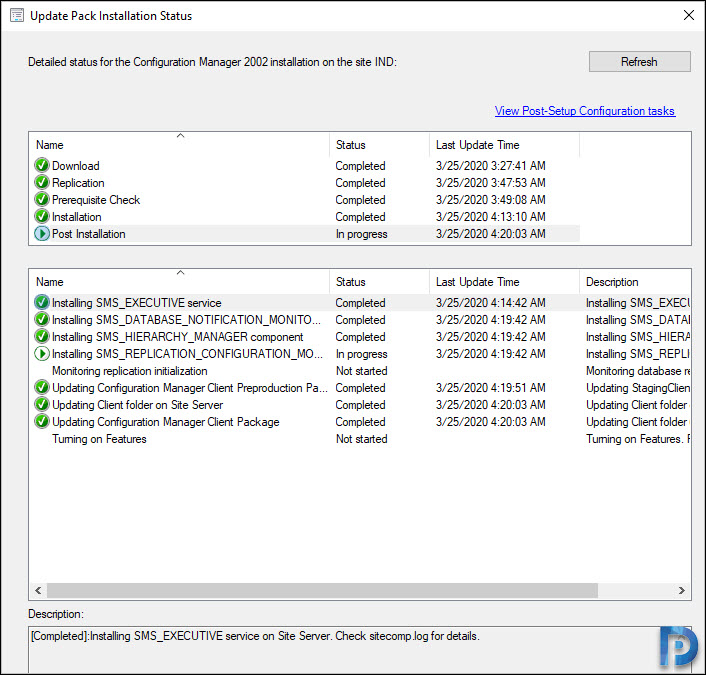The width and height of the screenshot is (706, 675).
Task: Click Updating StagingClien description cell
Action: tap(638, 388)
